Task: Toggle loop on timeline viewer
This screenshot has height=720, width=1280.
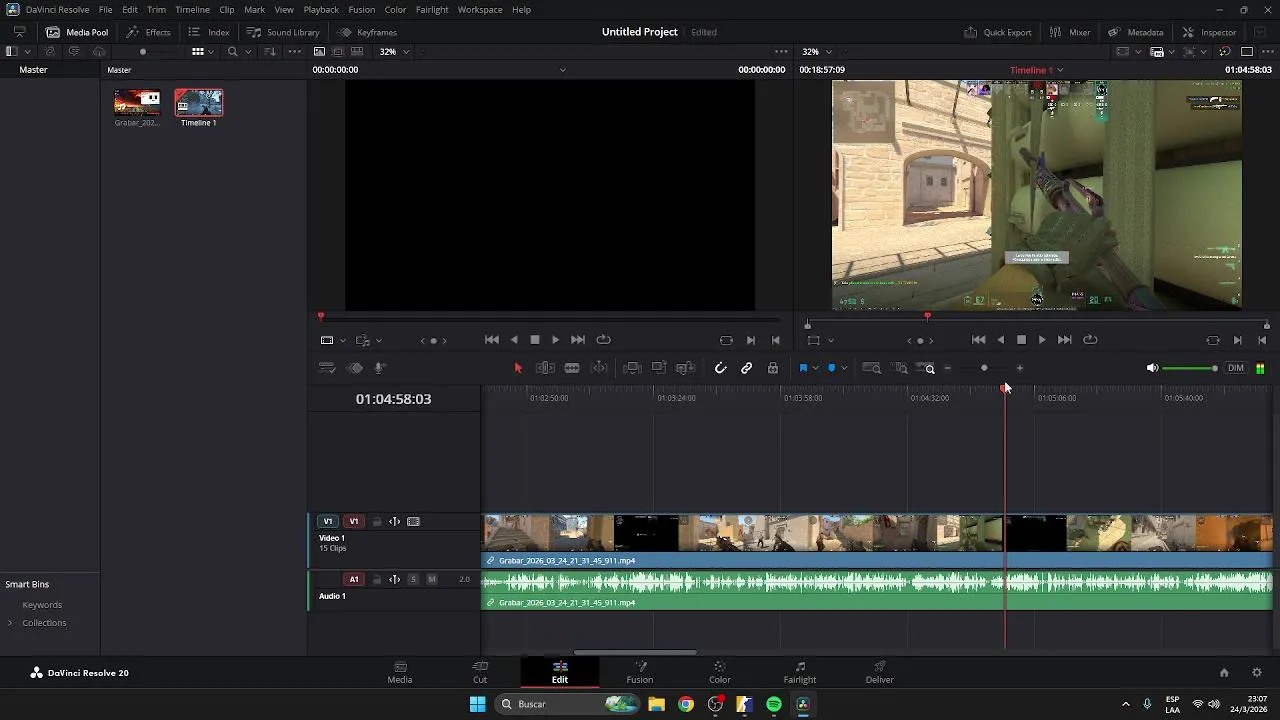Action: pos(1091,340)
